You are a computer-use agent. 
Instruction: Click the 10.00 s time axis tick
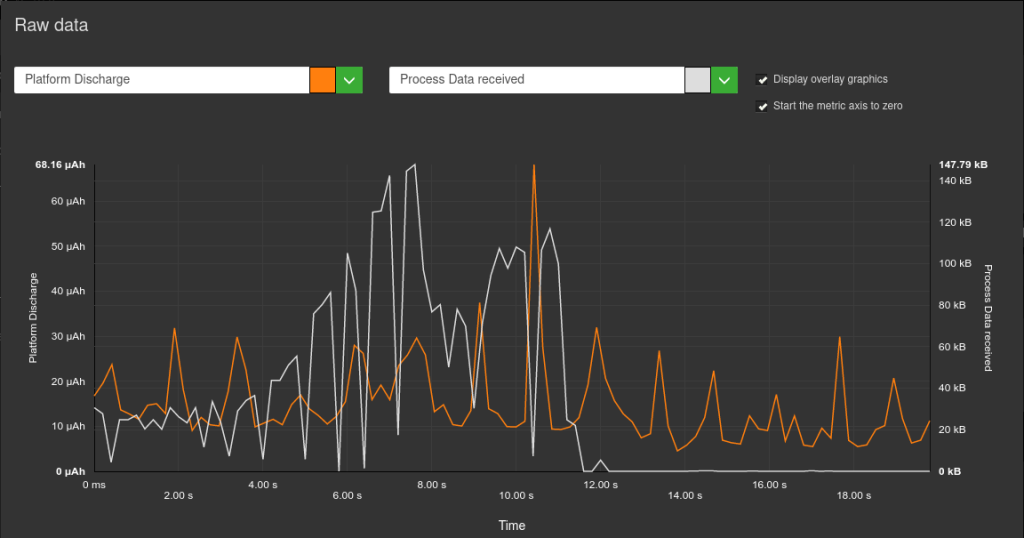click(516, 496)
